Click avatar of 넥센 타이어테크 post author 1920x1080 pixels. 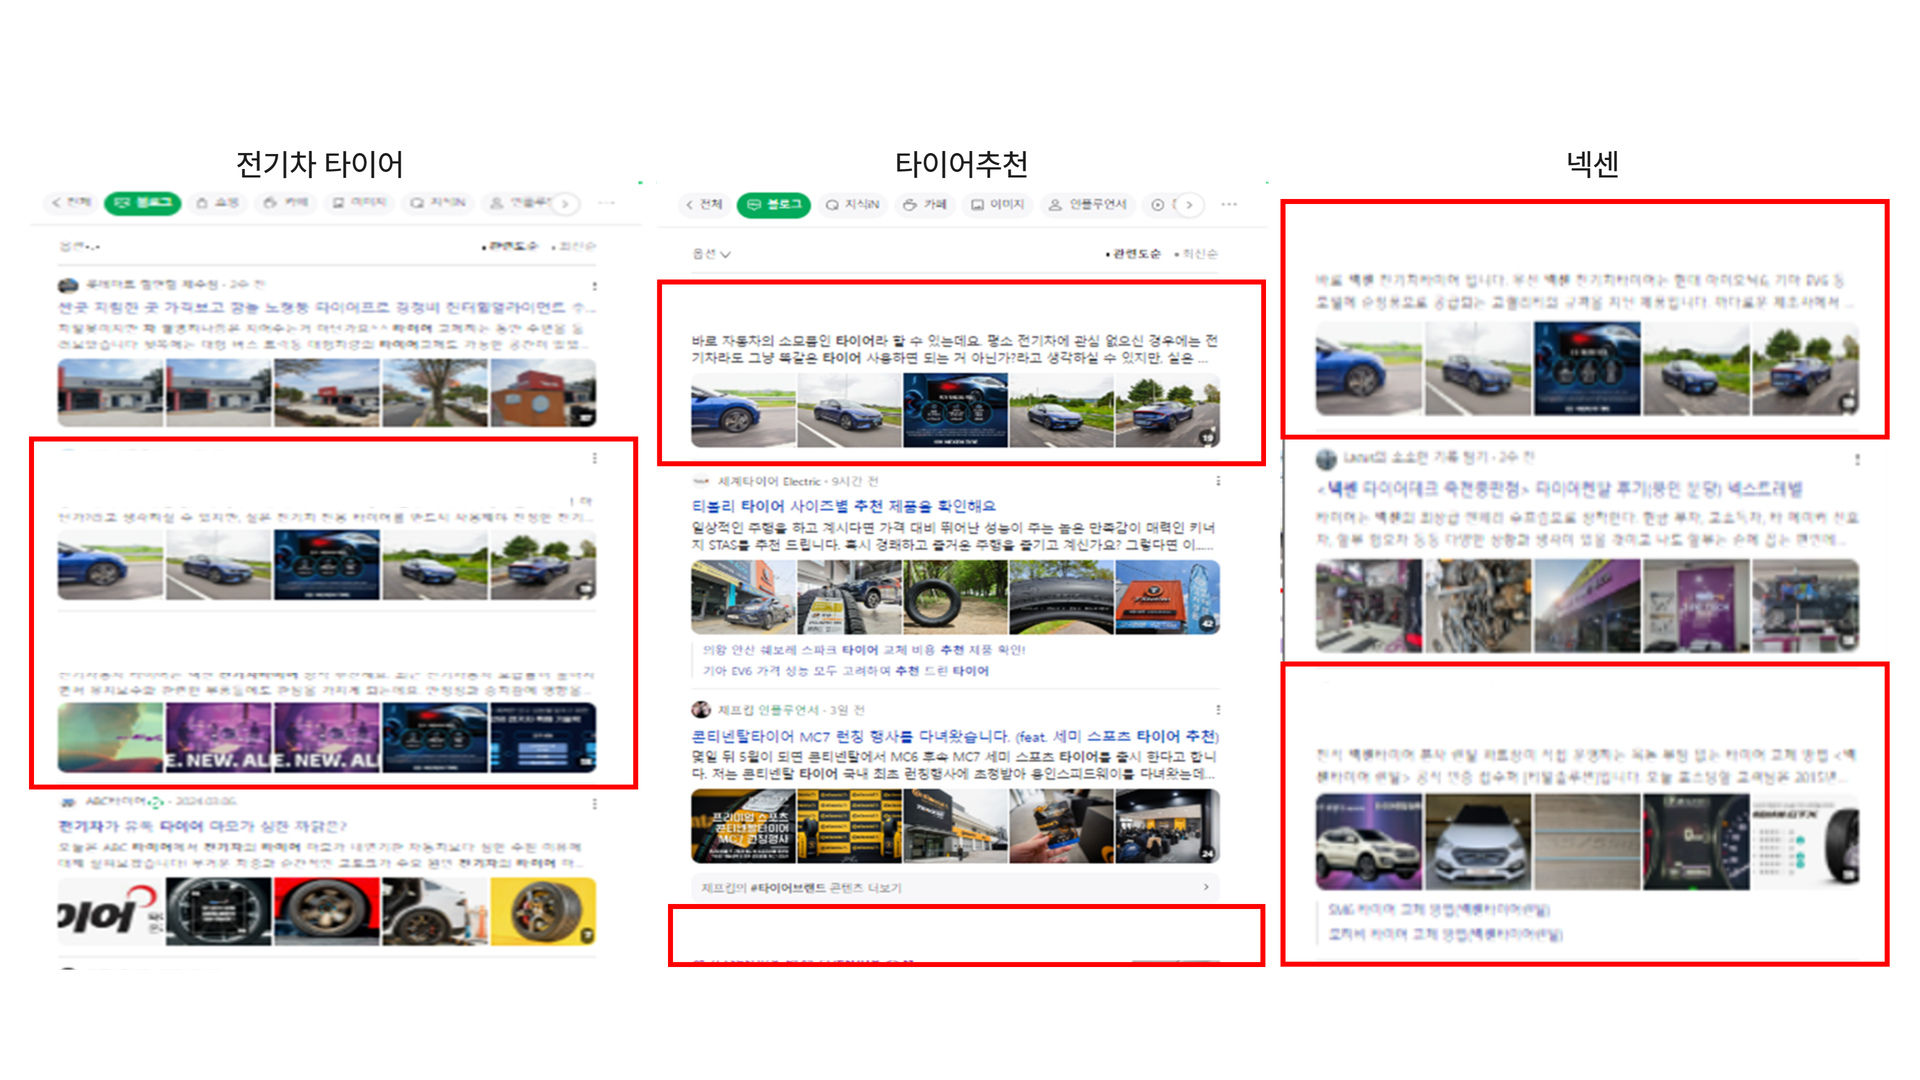pyautogui.click(x=1327, y=459)
